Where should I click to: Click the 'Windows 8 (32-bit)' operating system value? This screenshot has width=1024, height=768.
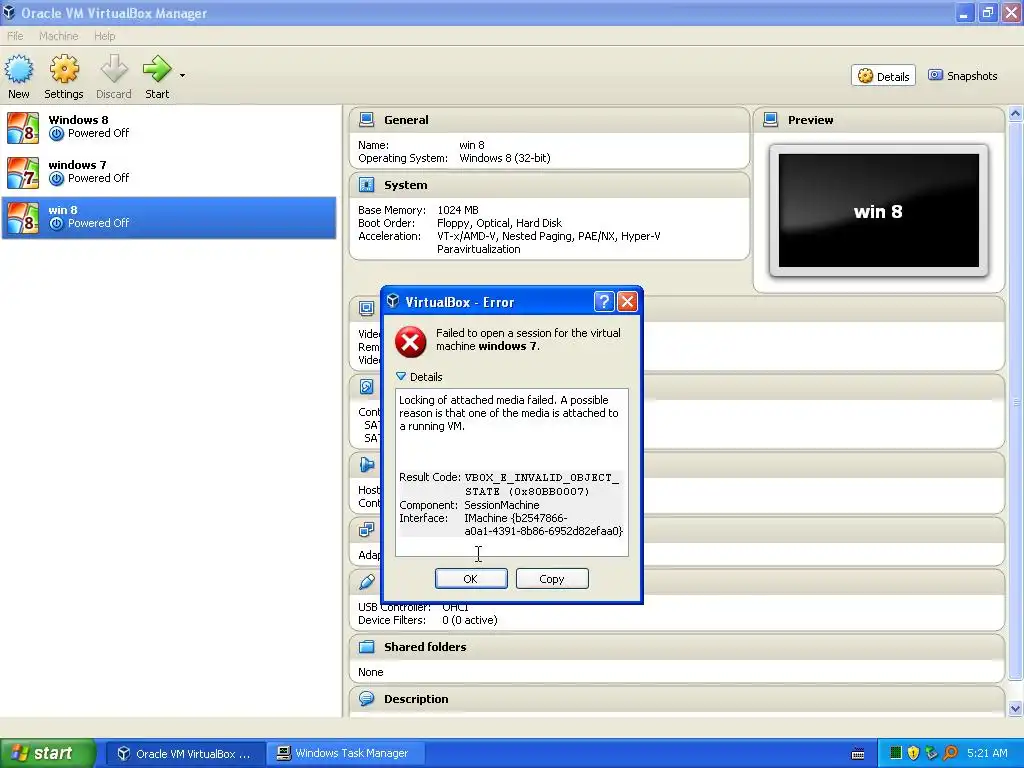point(505,158)
